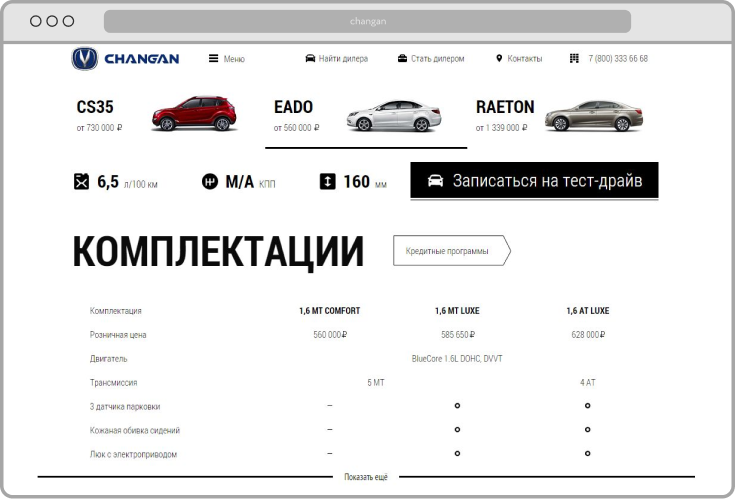The height and width of the screenshot is (499, 735).
Task: Click price 585 650 in table
Action: click(458, 335)
